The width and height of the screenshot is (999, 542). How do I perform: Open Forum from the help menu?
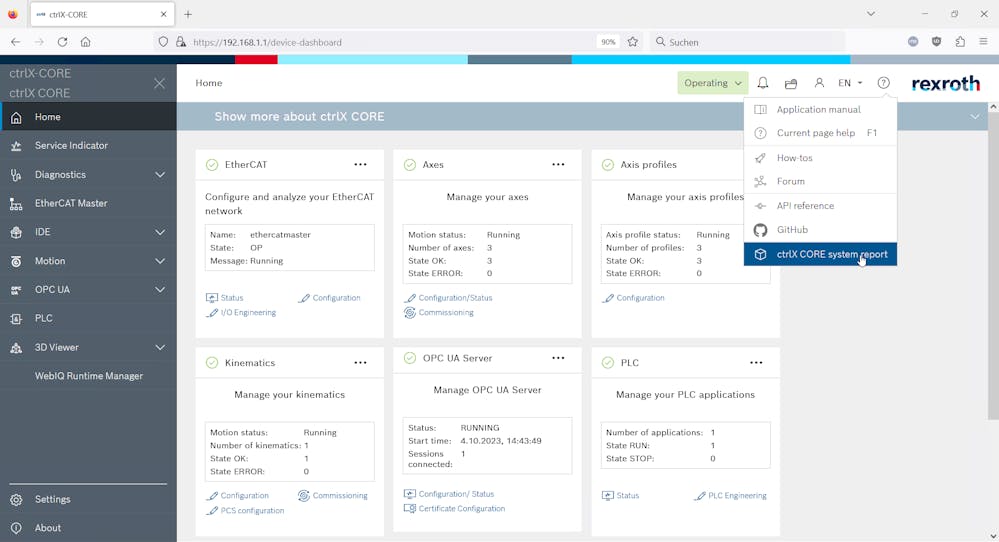tap(820, 182)
